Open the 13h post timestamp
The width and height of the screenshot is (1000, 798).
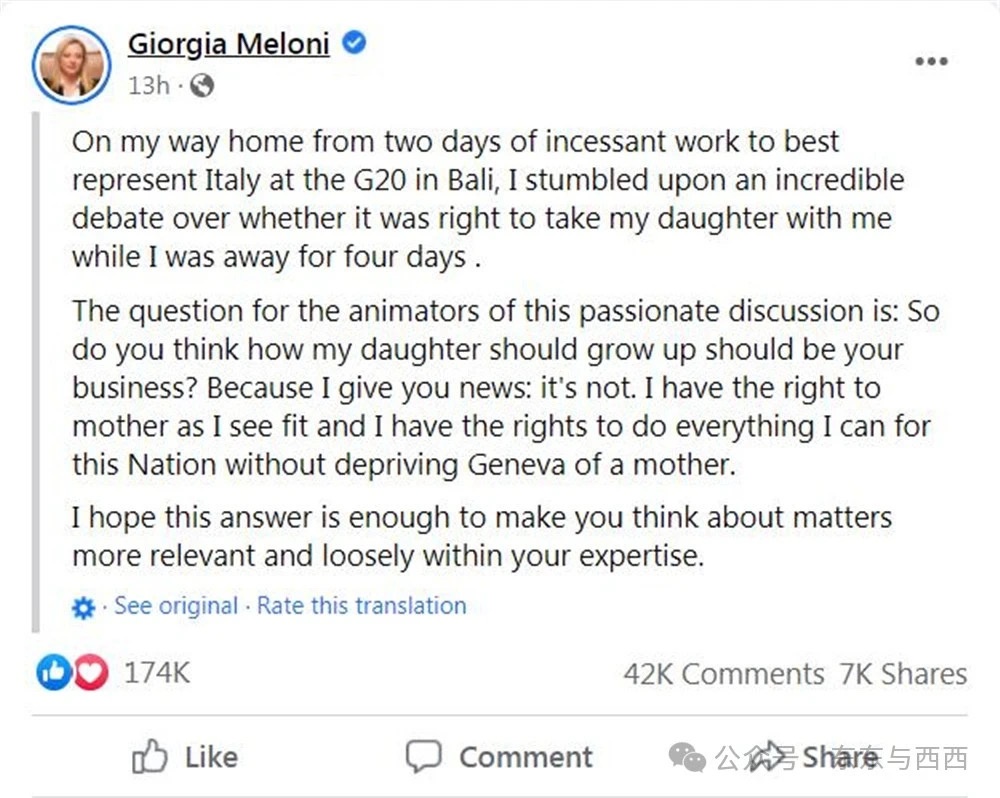[149, 86]
